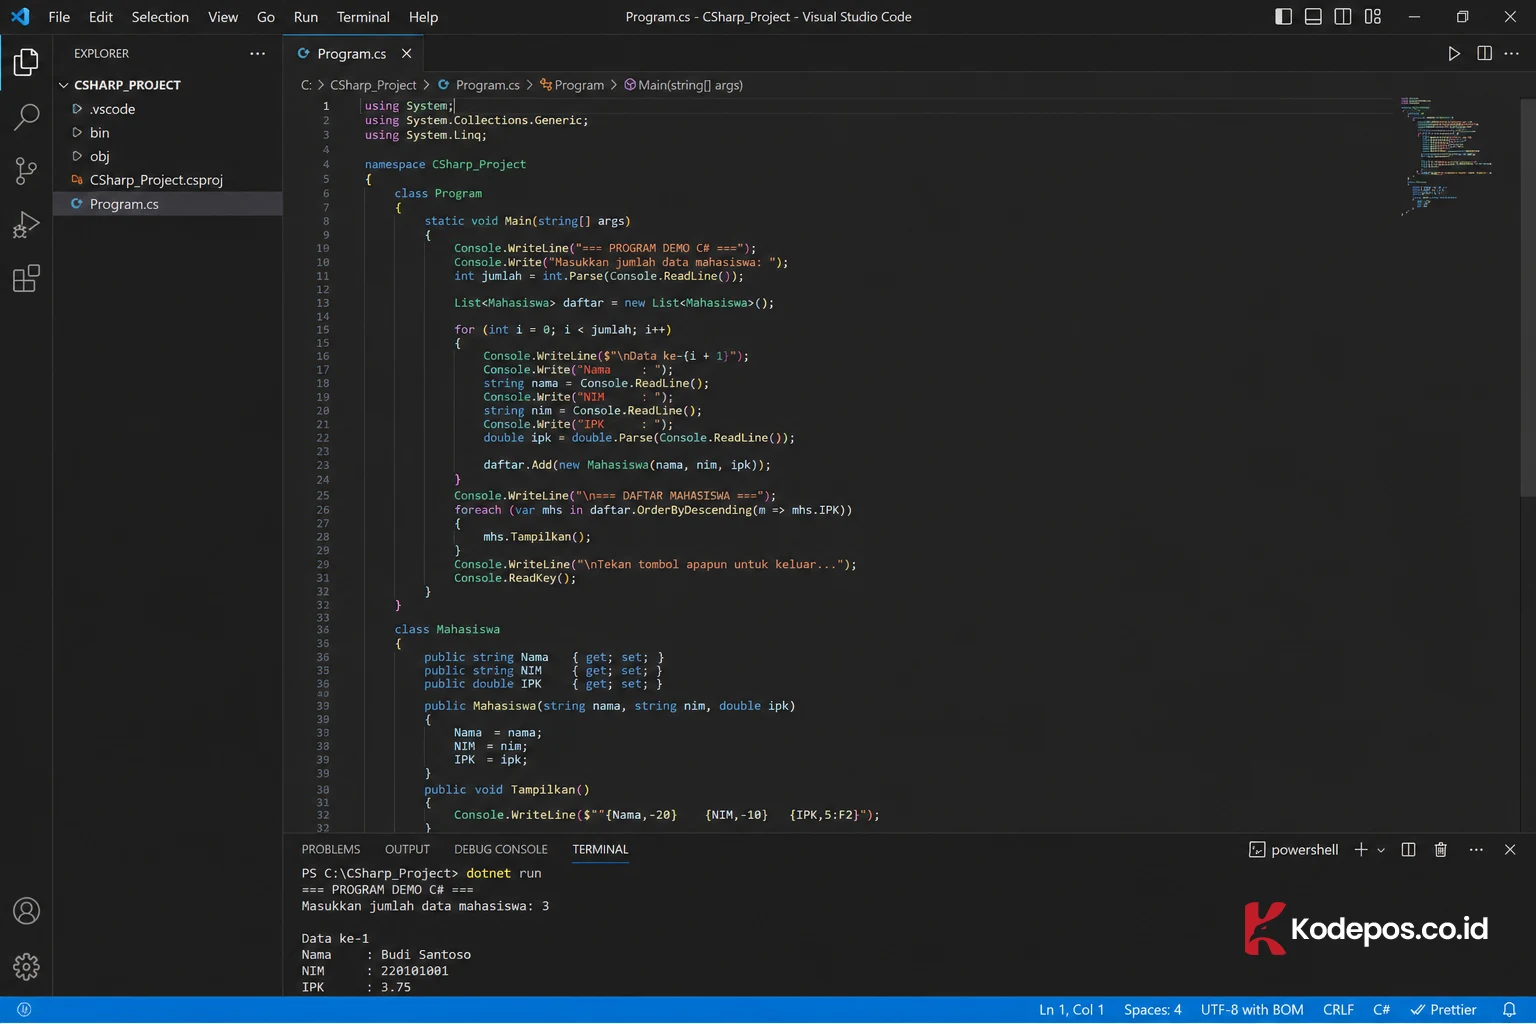Viewport: 1536px width, 1024px height.
Task: Change indentation via Spaces: 4
Action: tap(1152, 1010)
